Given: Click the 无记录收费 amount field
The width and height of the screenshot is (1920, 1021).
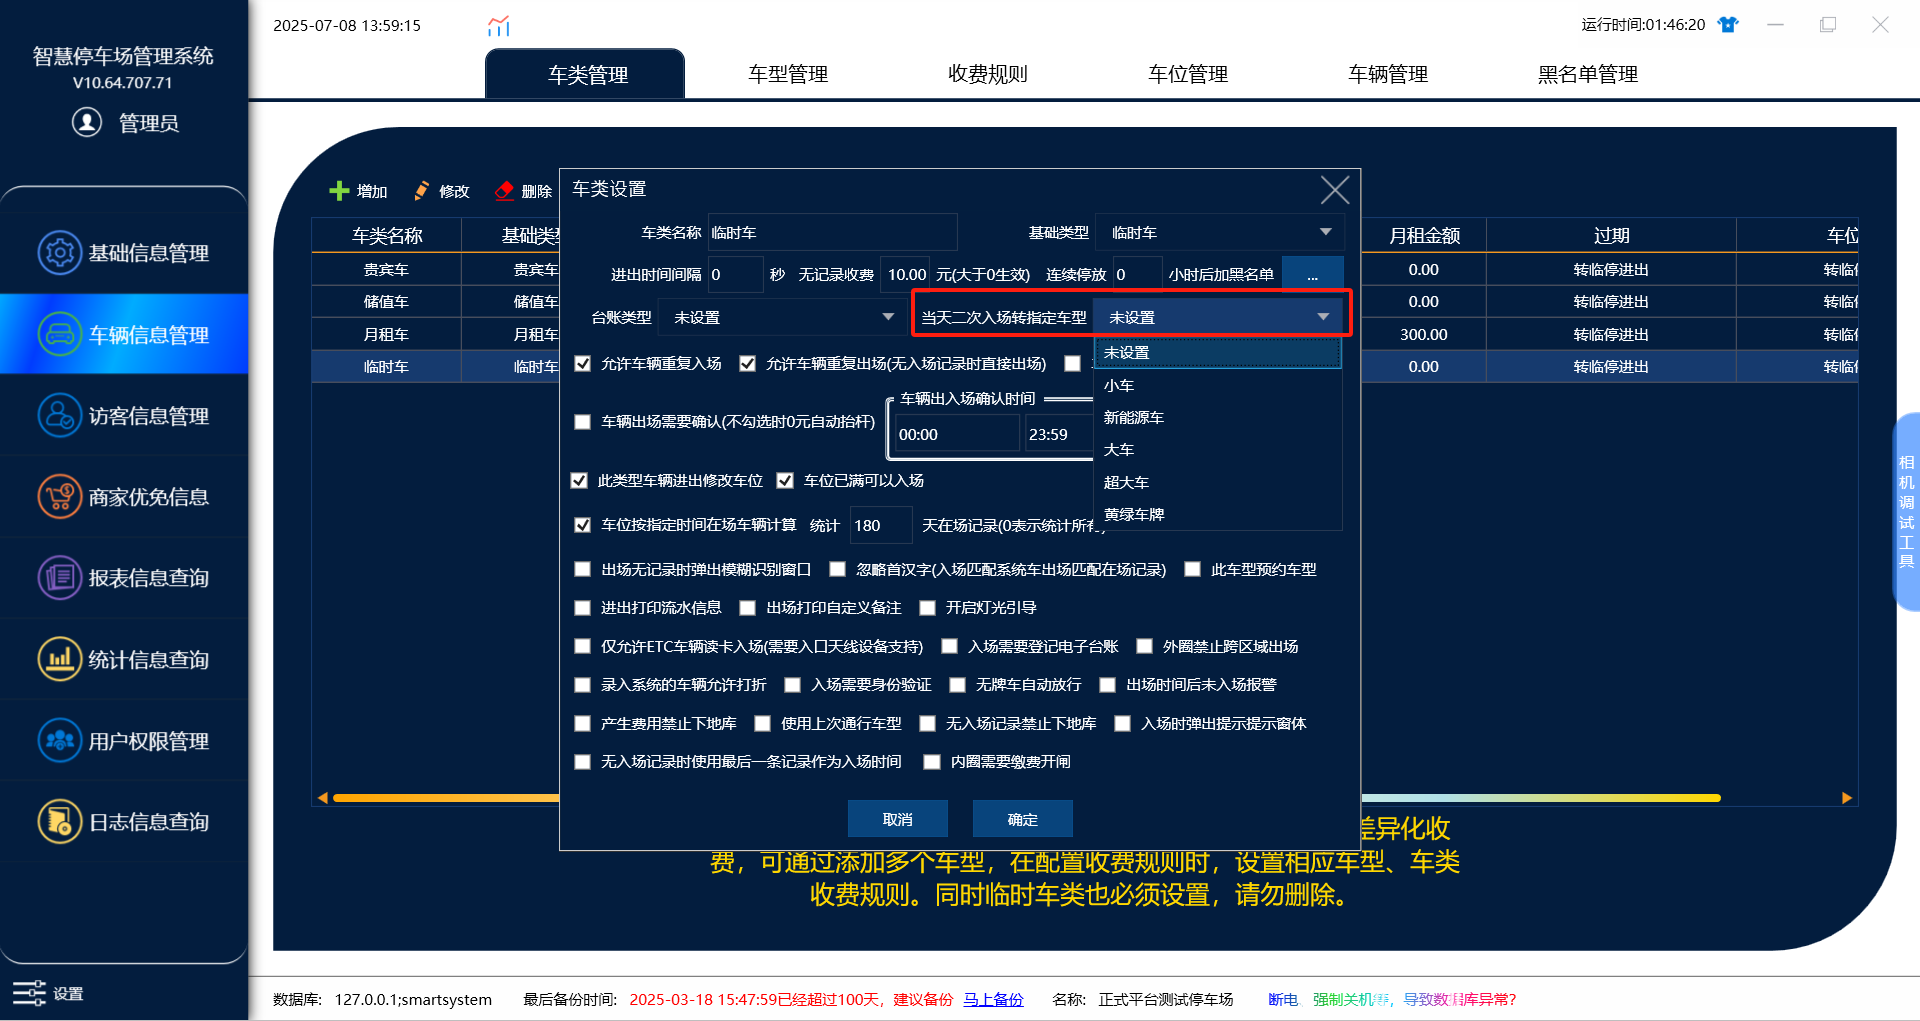Looking at the screenshot, I should tap(906, 274).
